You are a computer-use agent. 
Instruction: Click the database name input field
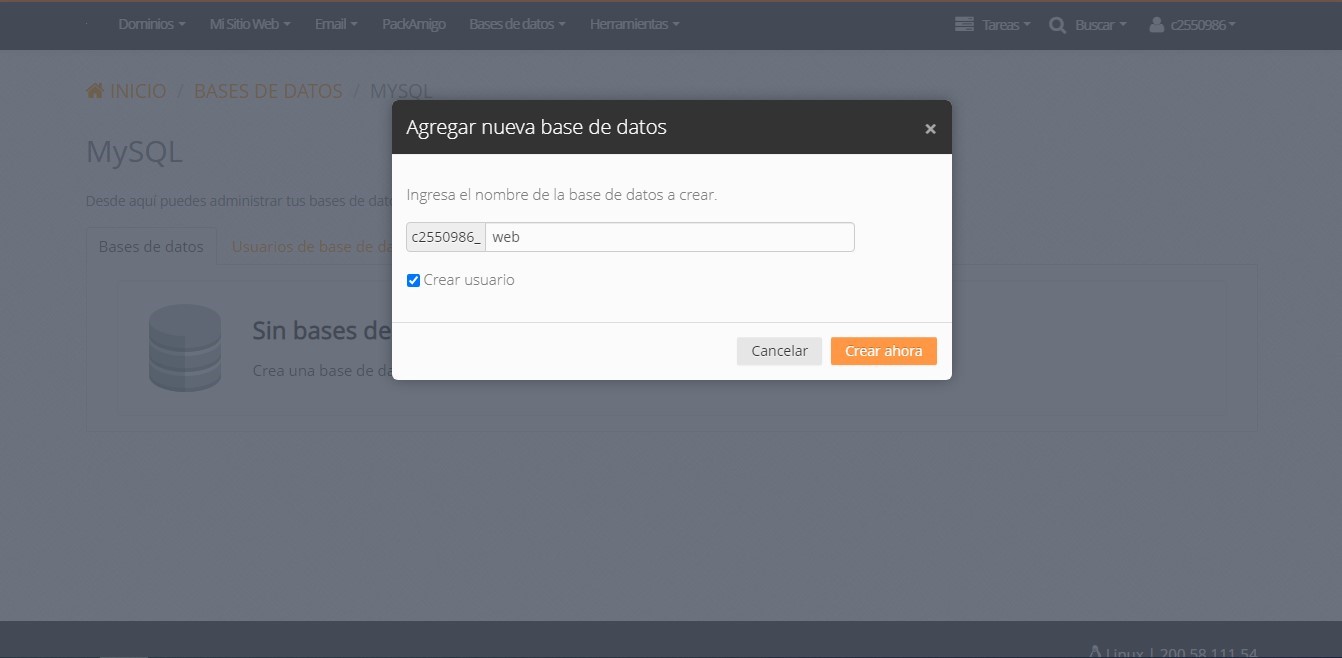pos(669,237)
